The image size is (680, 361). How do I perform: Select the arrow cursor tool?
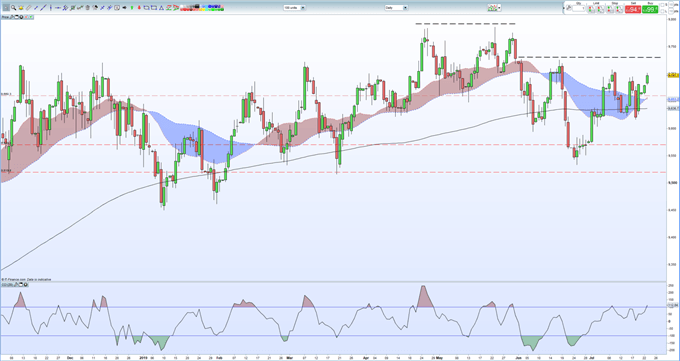6,7
